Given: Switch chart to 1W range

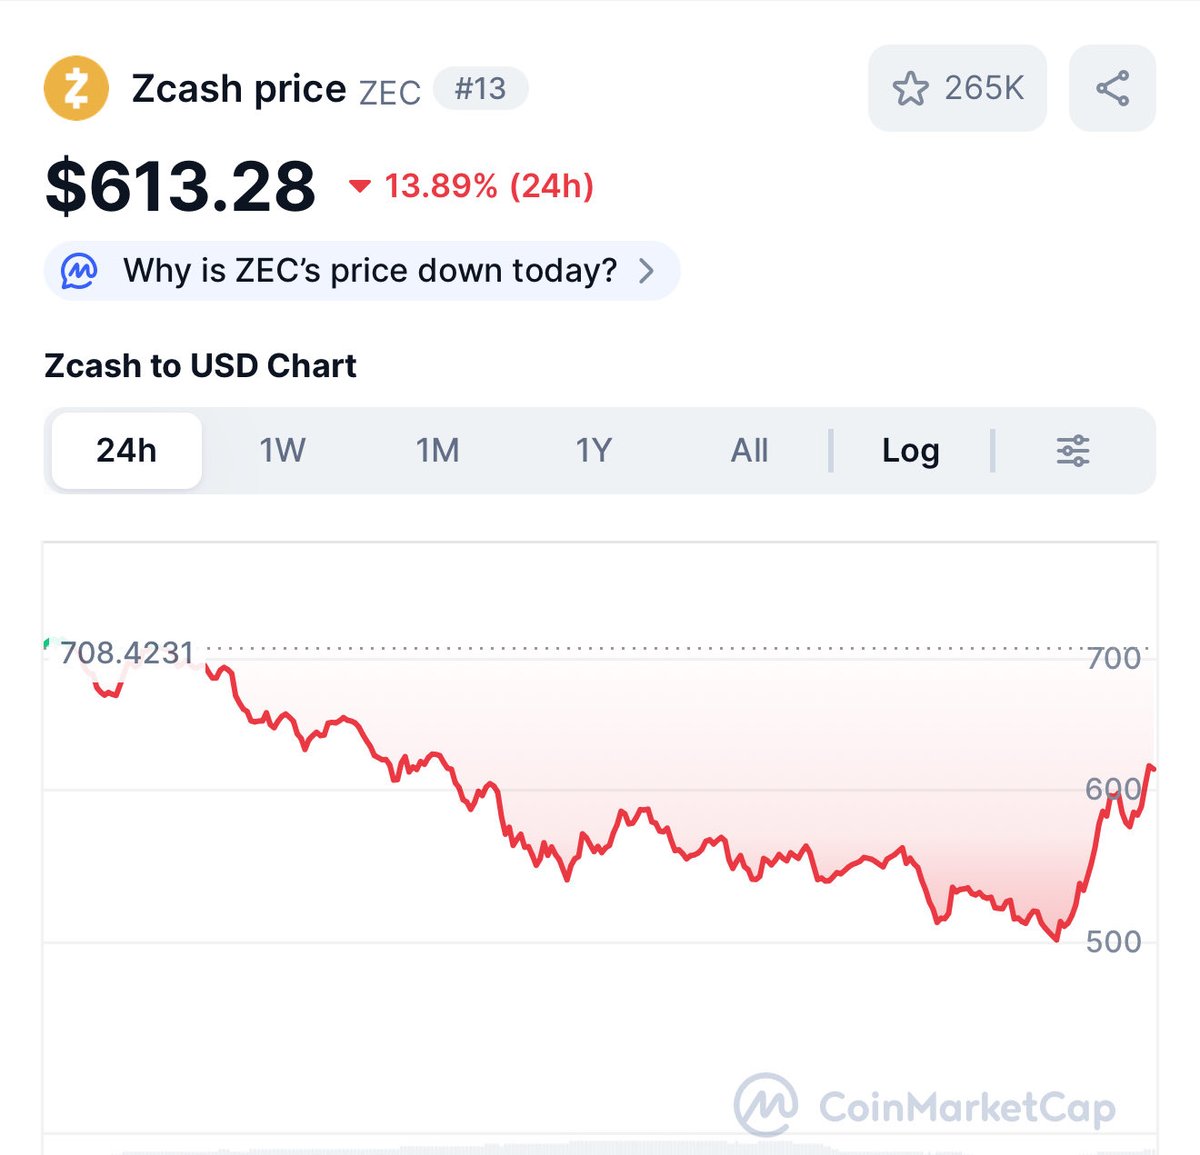Looking at the screenshot, I should point(282,451).
